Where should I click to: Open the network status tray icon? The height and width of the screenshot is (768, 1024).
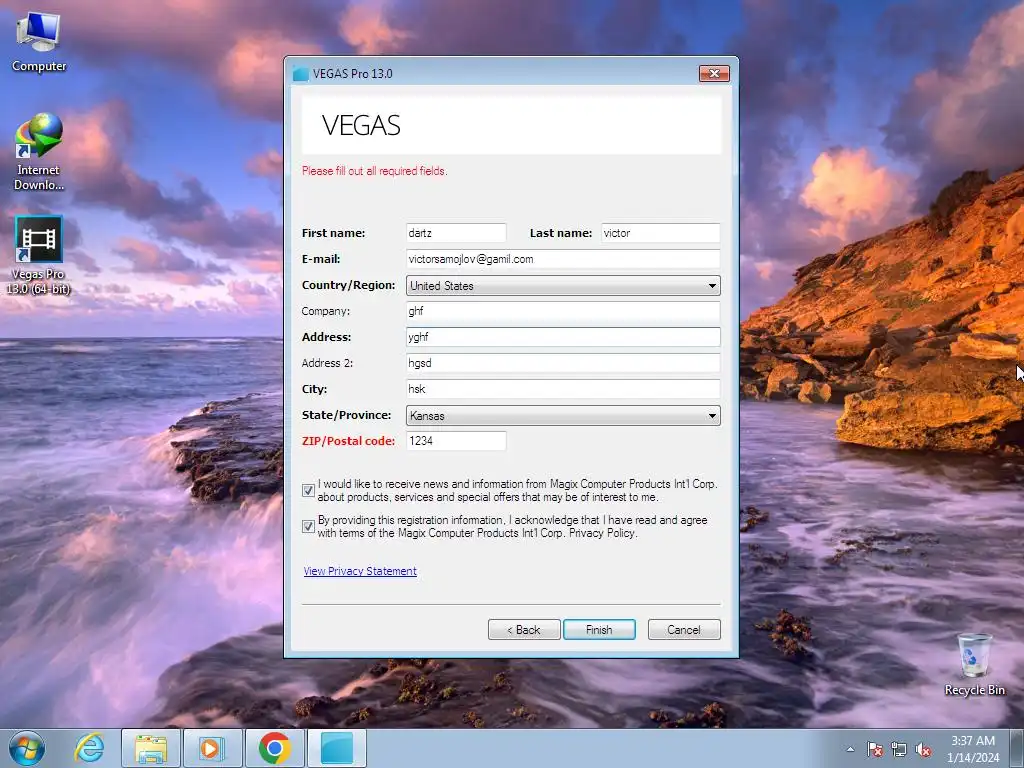(x=899, y=749)
